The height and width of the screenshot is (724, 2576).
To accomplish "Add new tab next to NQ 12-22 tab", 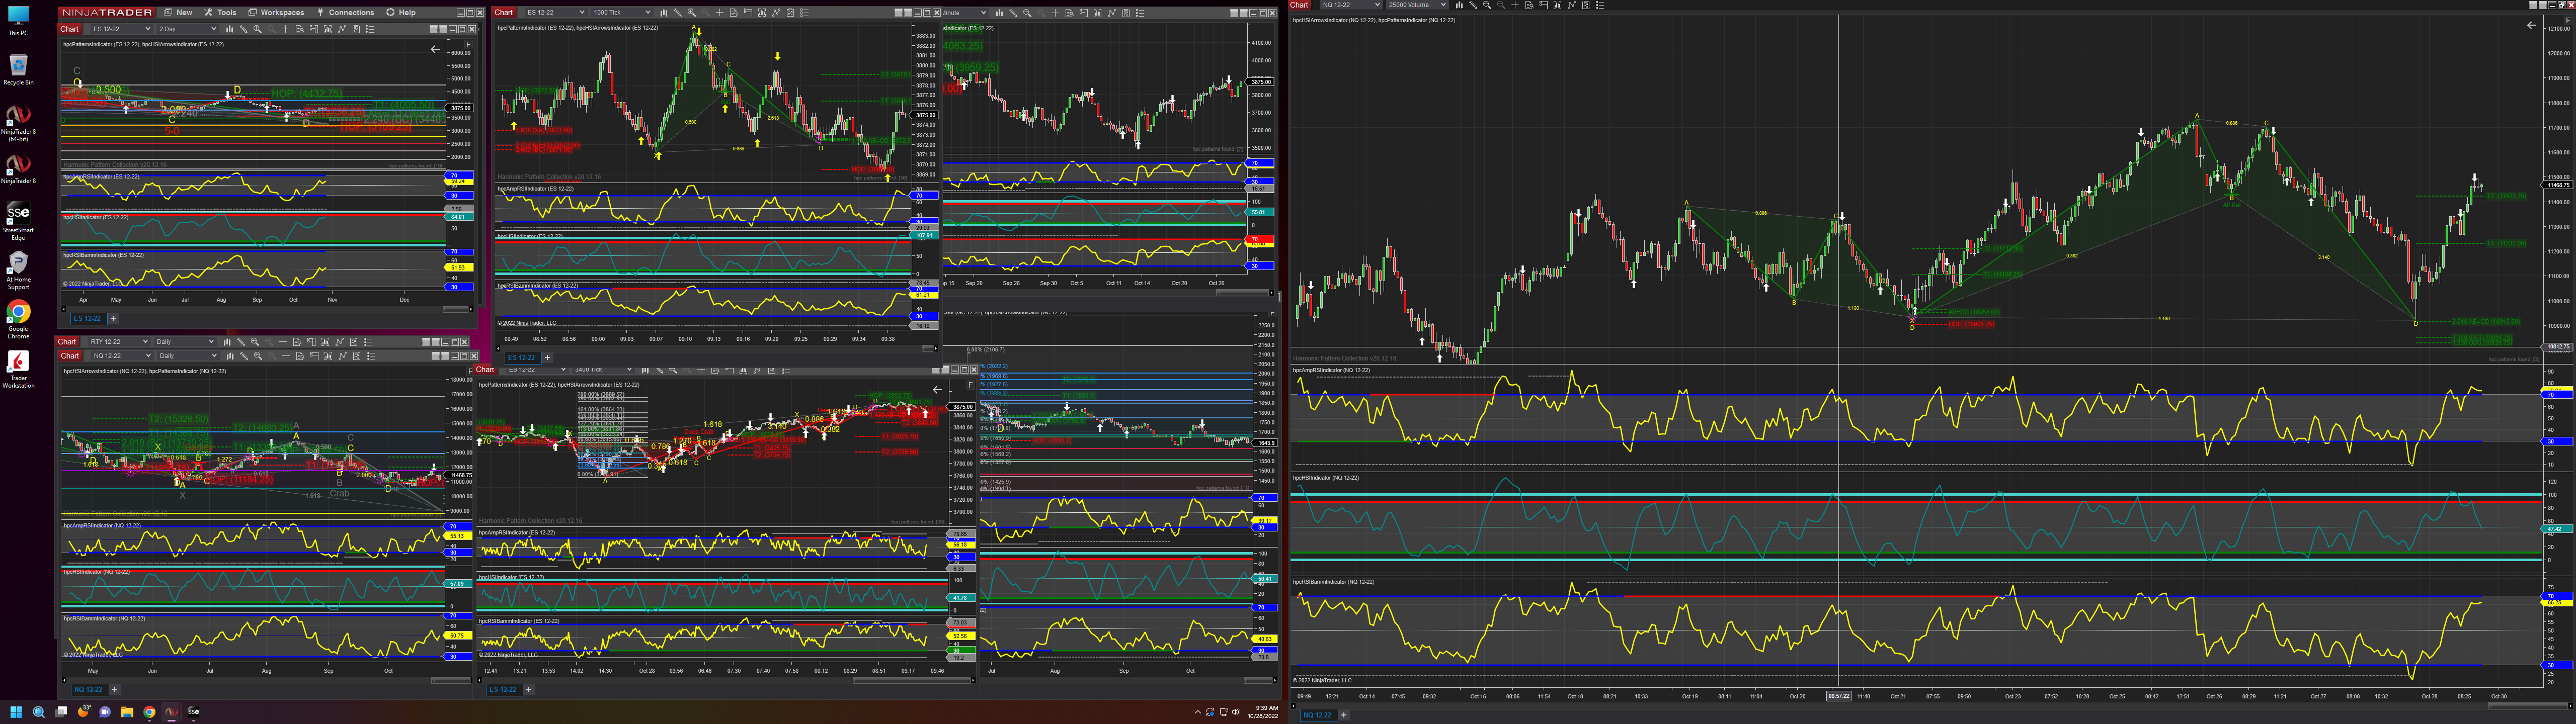I will (1343, 715).
